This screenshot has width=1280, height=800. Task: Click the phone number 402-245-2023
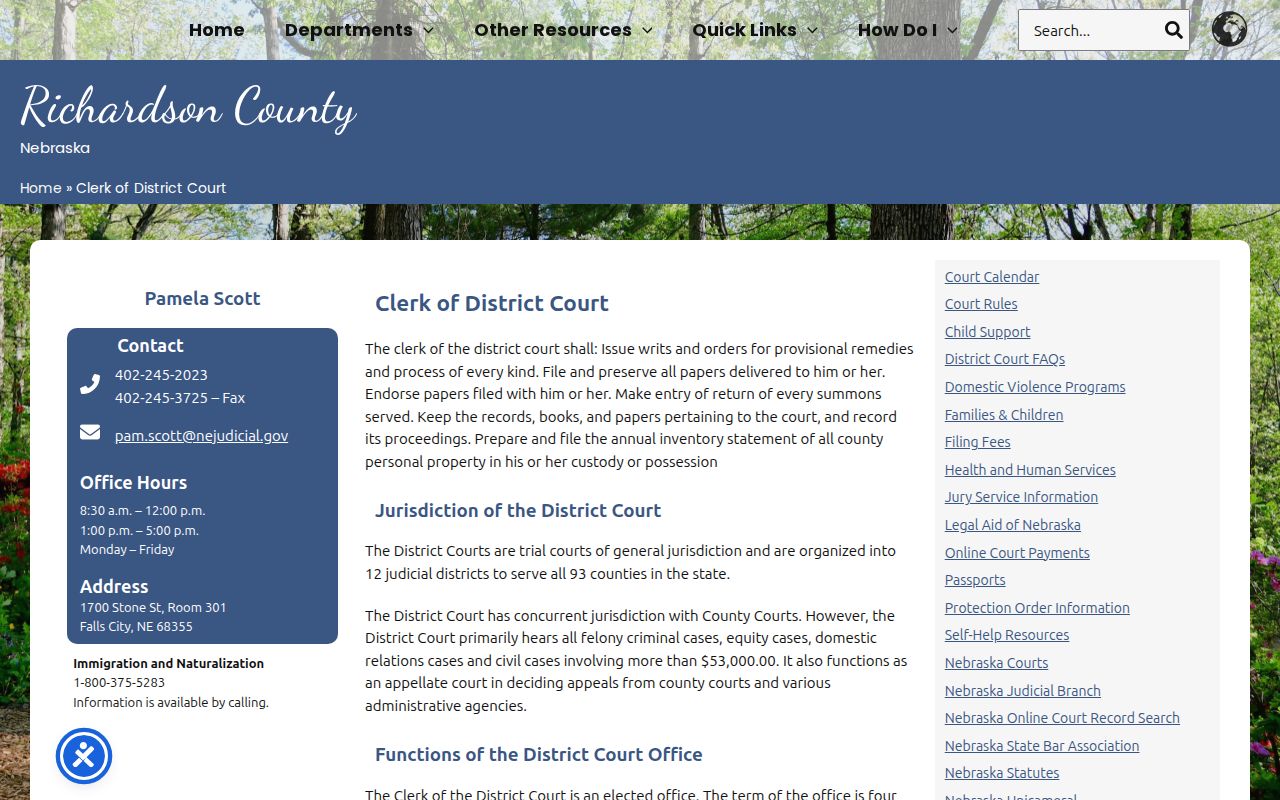point(161,375)
